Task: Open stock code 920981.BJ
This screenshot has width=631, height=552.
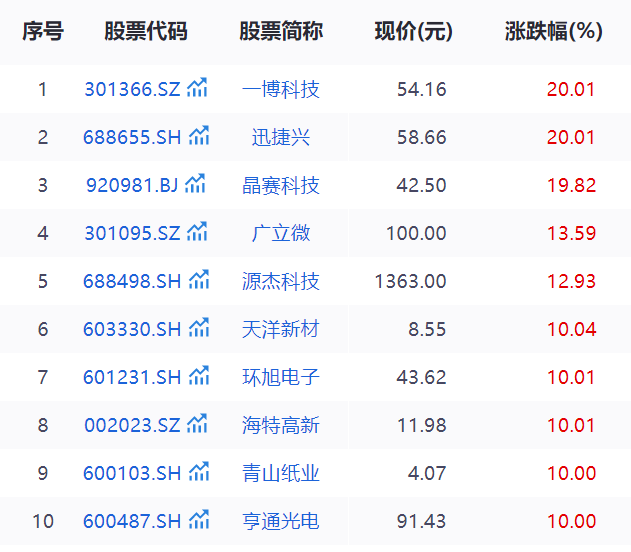Action: [132, 185]
